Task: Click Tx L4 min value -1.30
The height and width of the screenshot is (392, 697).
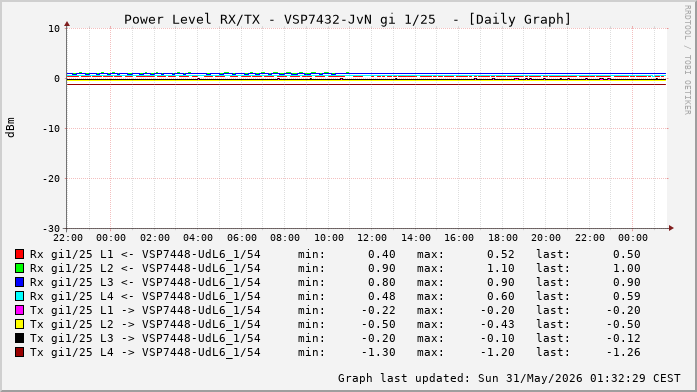Action: coord(378,352)
